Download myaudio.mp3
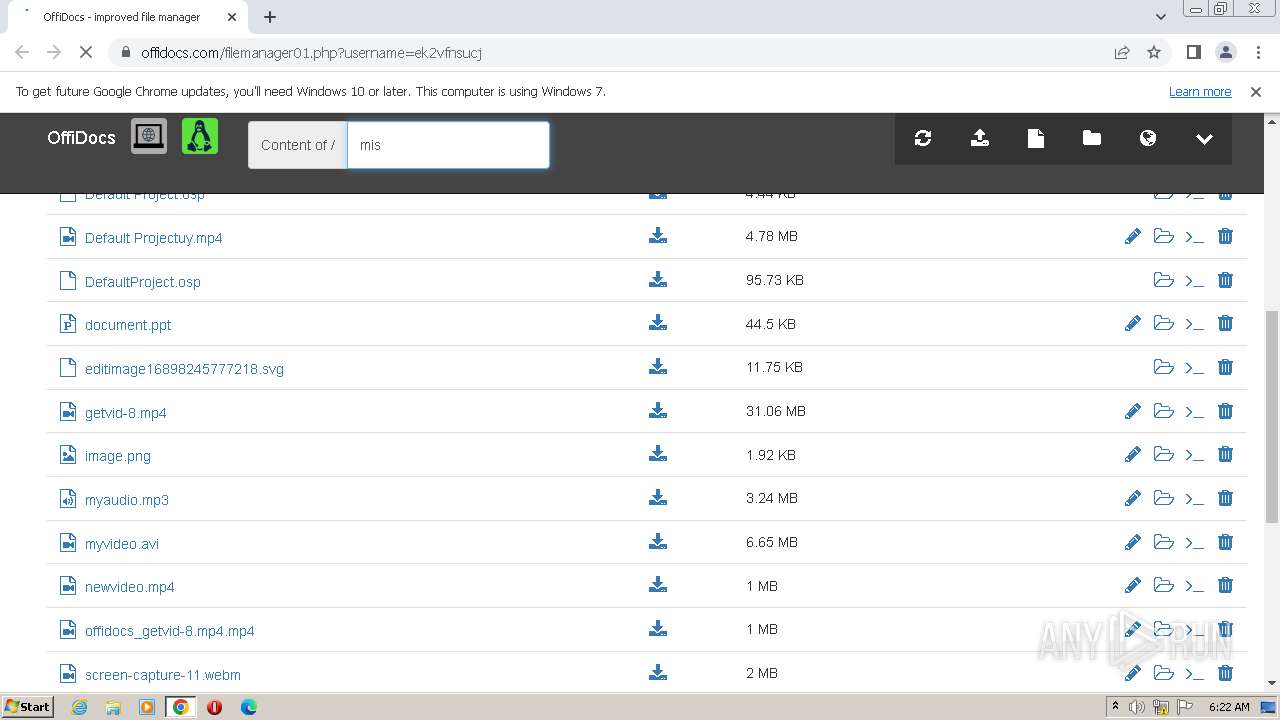 click(658, 498)
